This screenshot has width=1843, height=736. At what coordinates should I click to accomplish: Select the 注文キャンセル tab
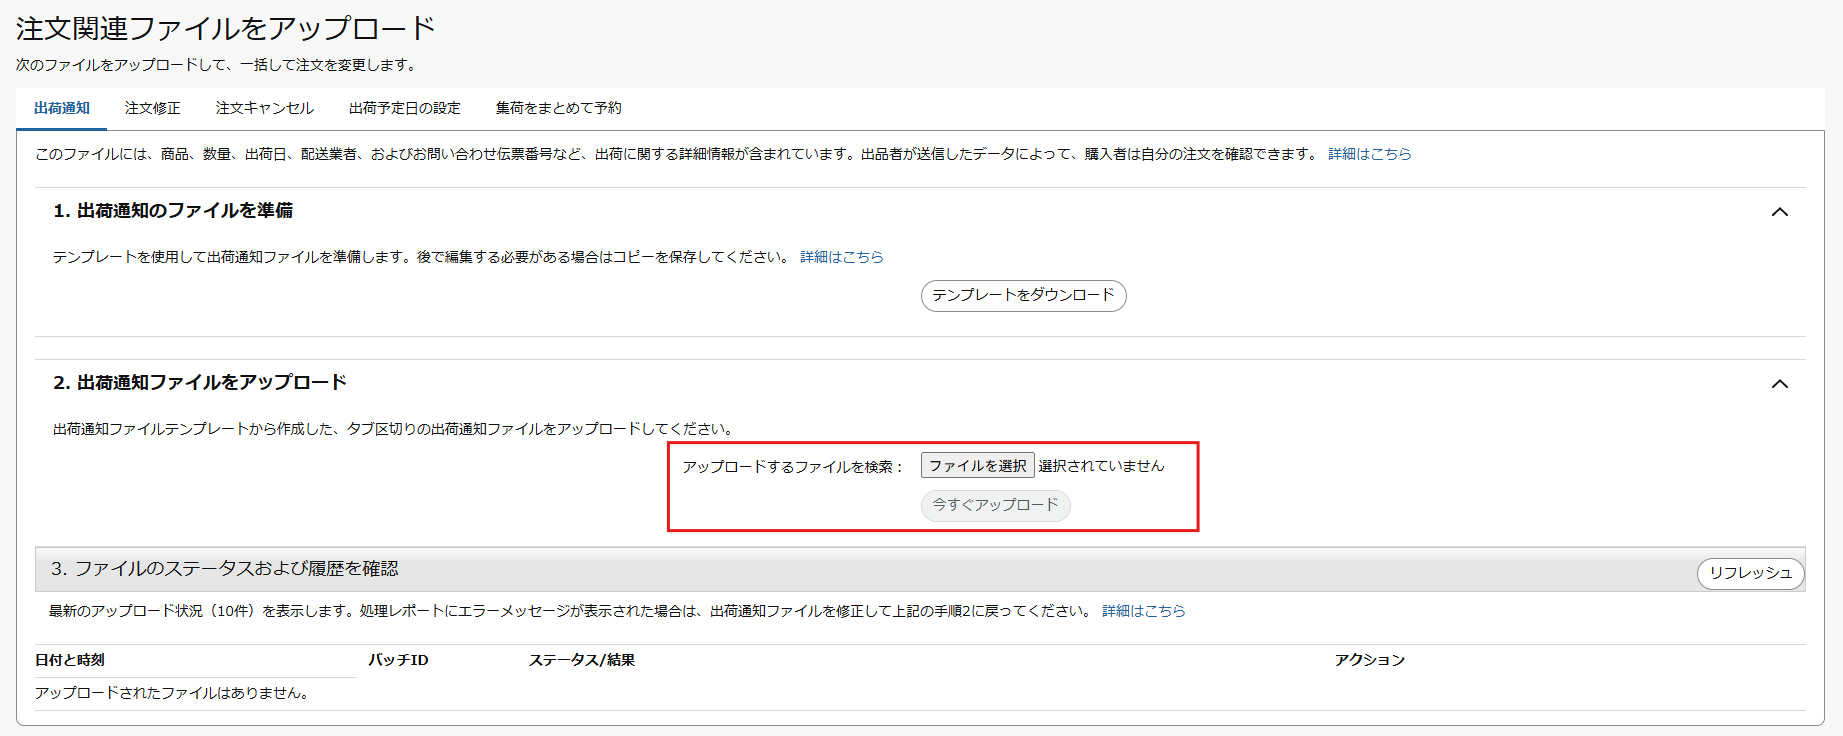pyautogui.click(x=265, y=108)
